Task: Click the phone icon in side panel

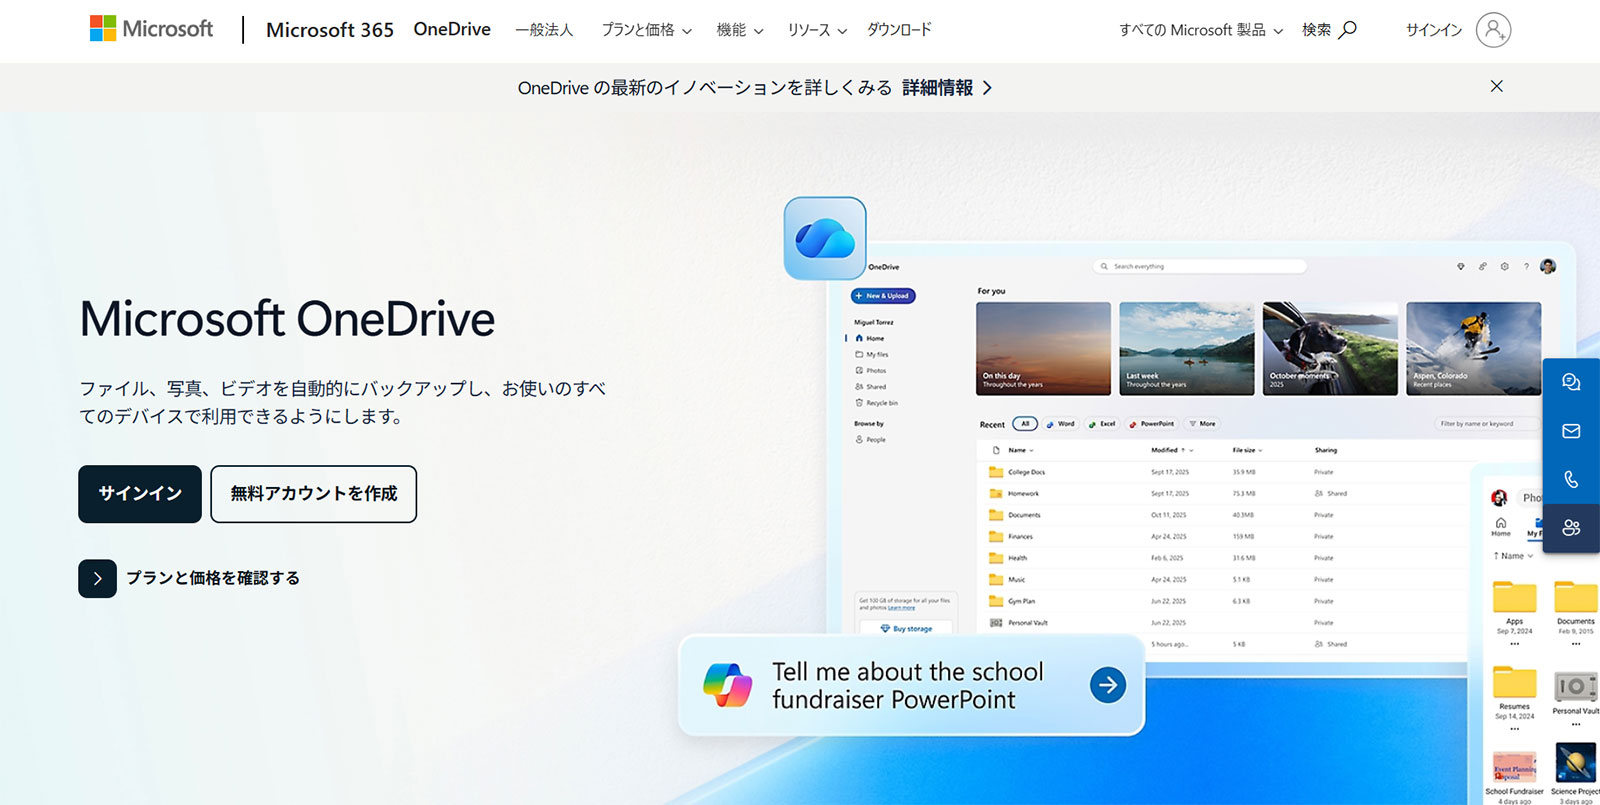Action: tap(1571, 479)
